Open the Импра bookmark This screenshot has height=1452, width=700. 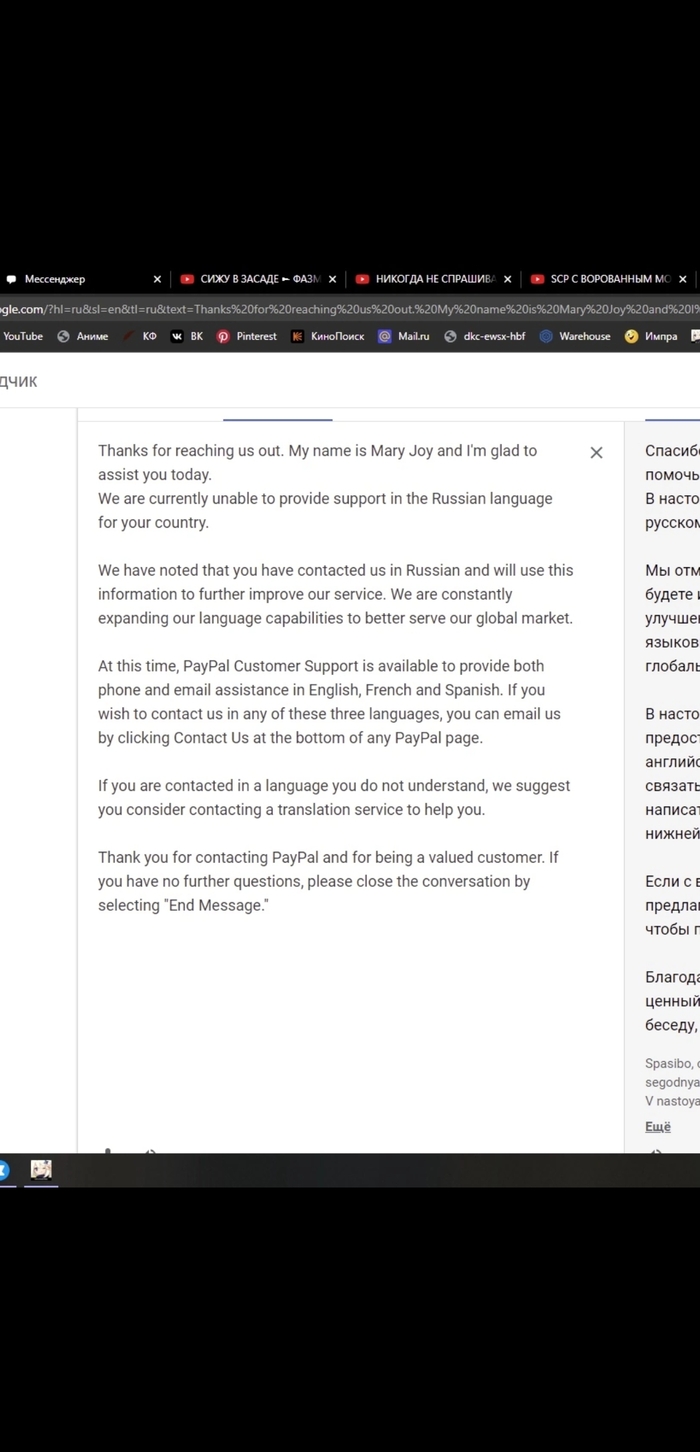651,336
